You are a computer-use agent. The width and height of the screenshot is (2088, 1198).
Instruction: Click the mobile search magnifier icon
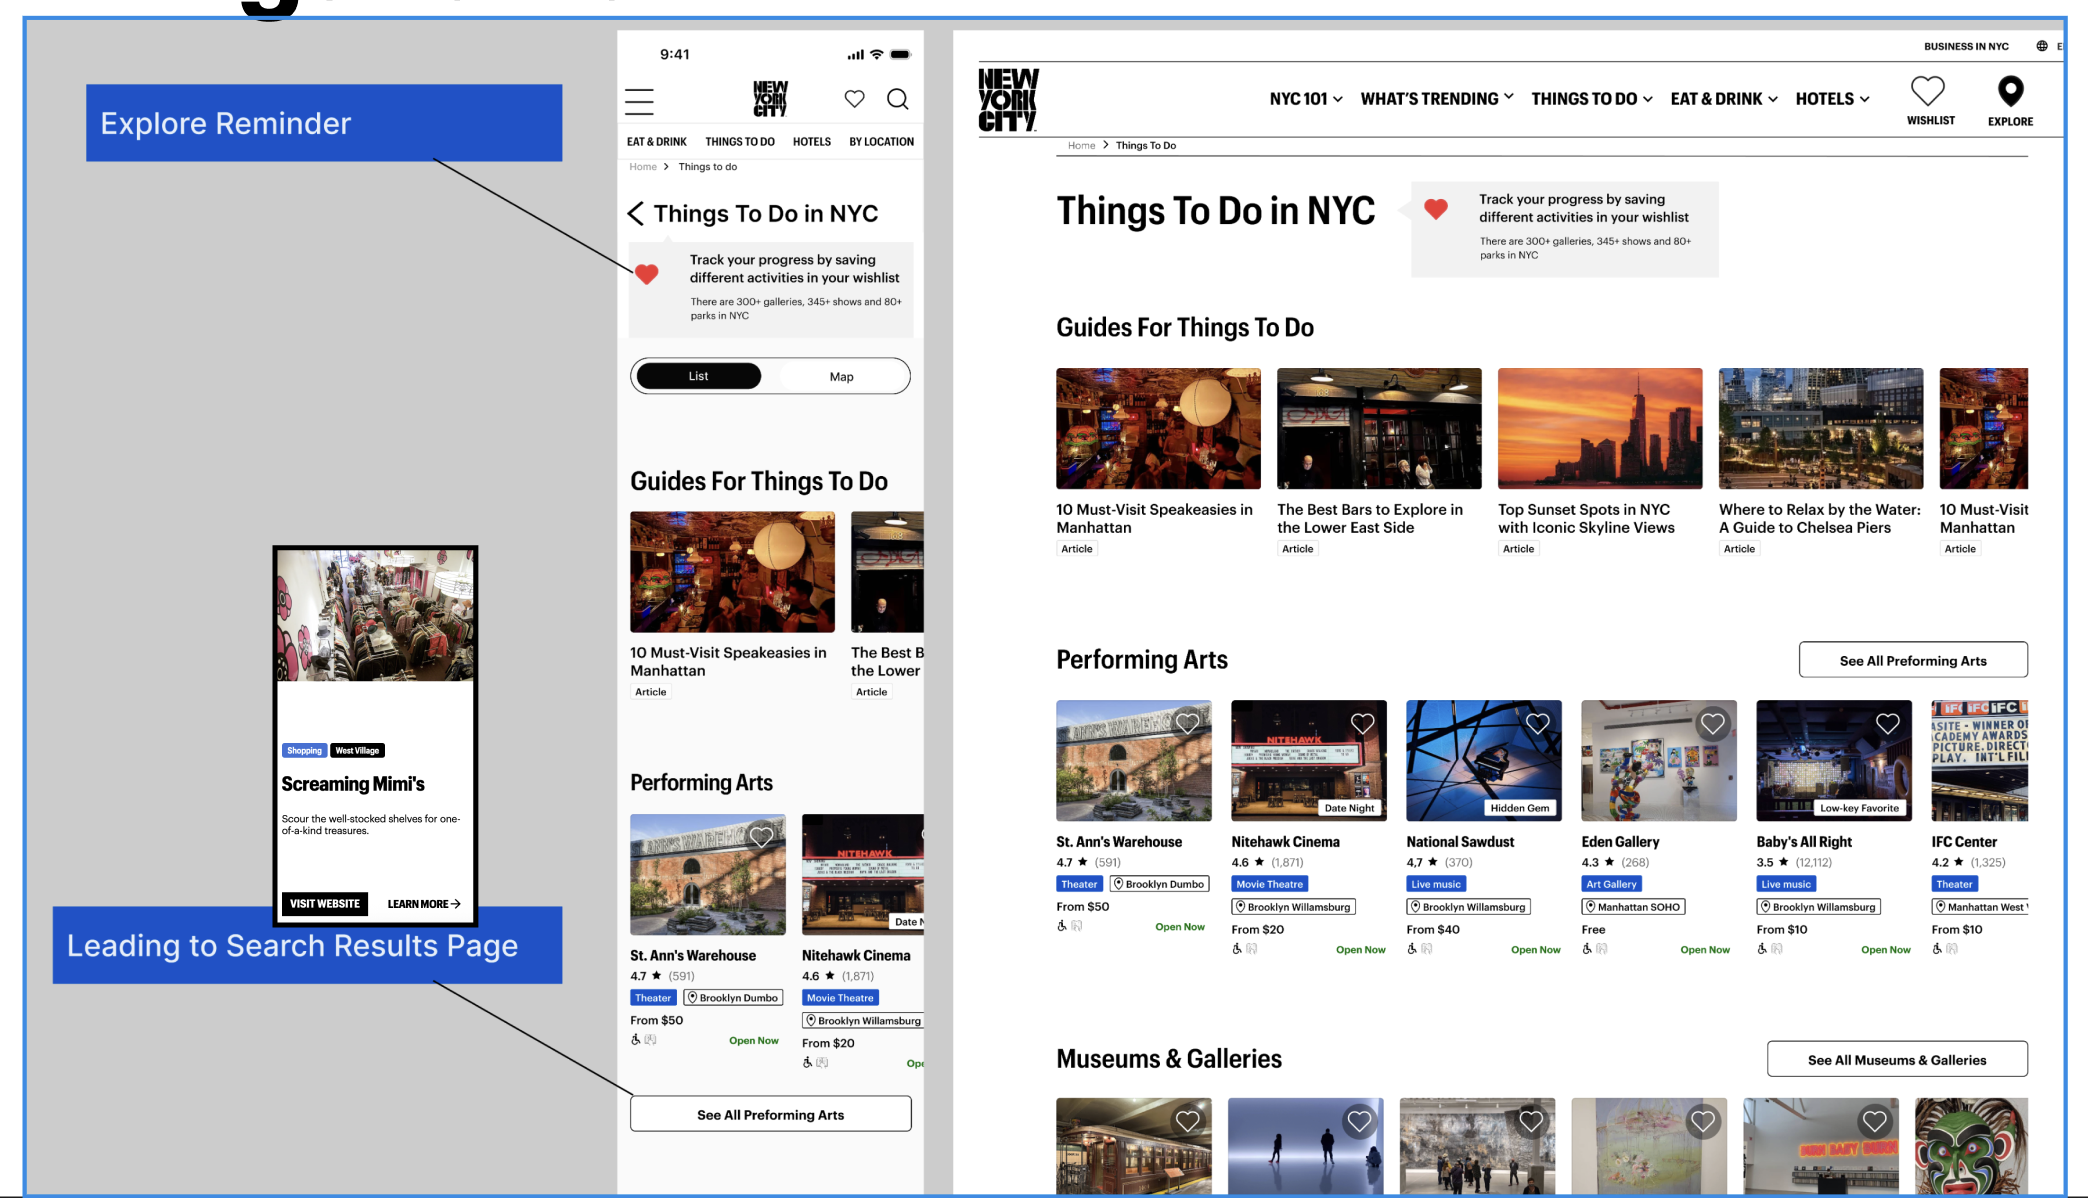click(898, 99)
